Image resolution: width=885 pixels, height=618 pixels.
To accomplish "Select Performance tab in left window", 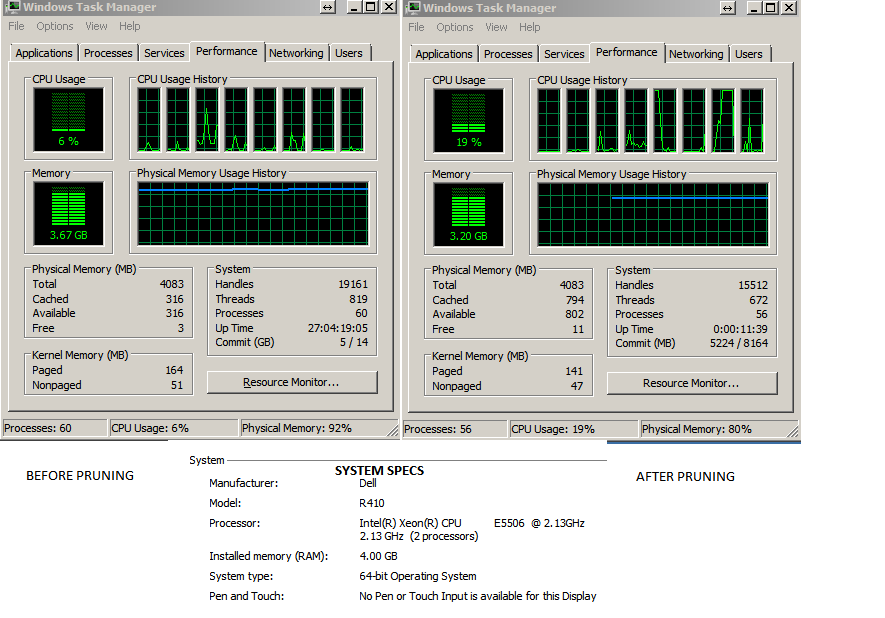I will pos(226,51).
